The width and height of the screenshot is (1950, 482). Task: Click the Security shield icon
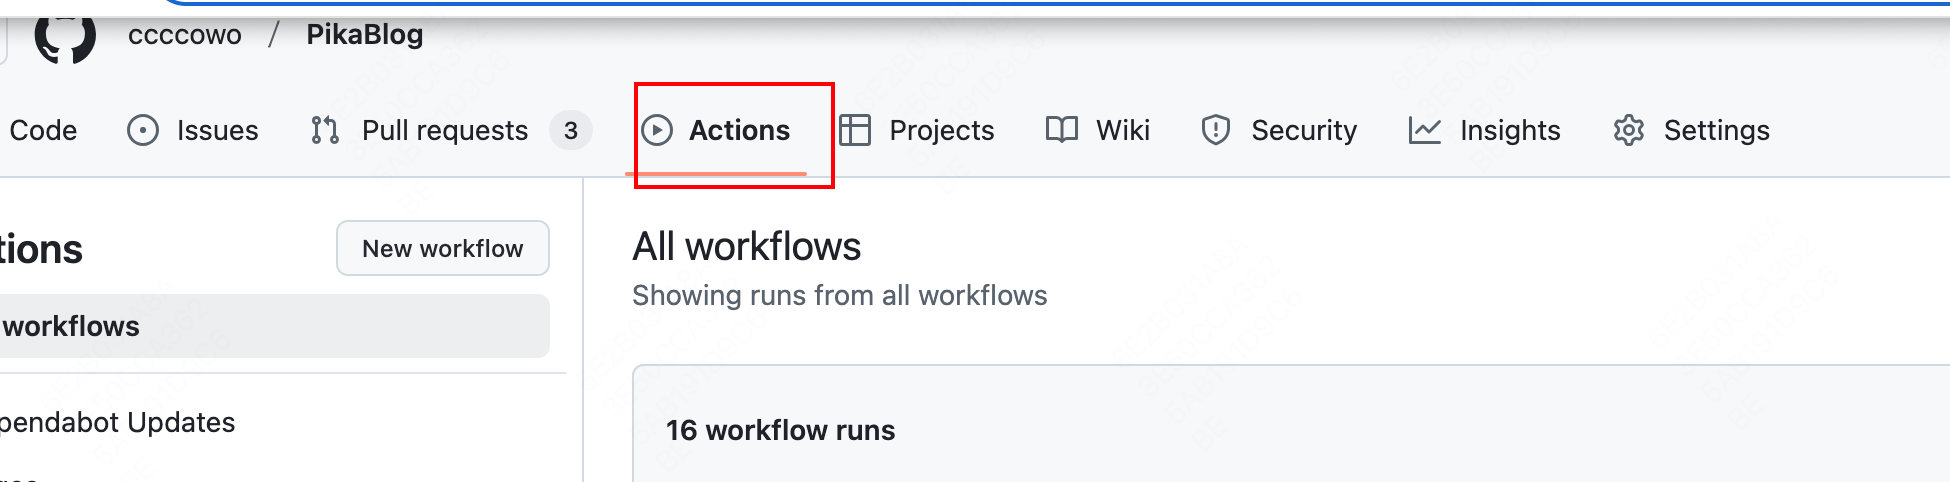1216,130
